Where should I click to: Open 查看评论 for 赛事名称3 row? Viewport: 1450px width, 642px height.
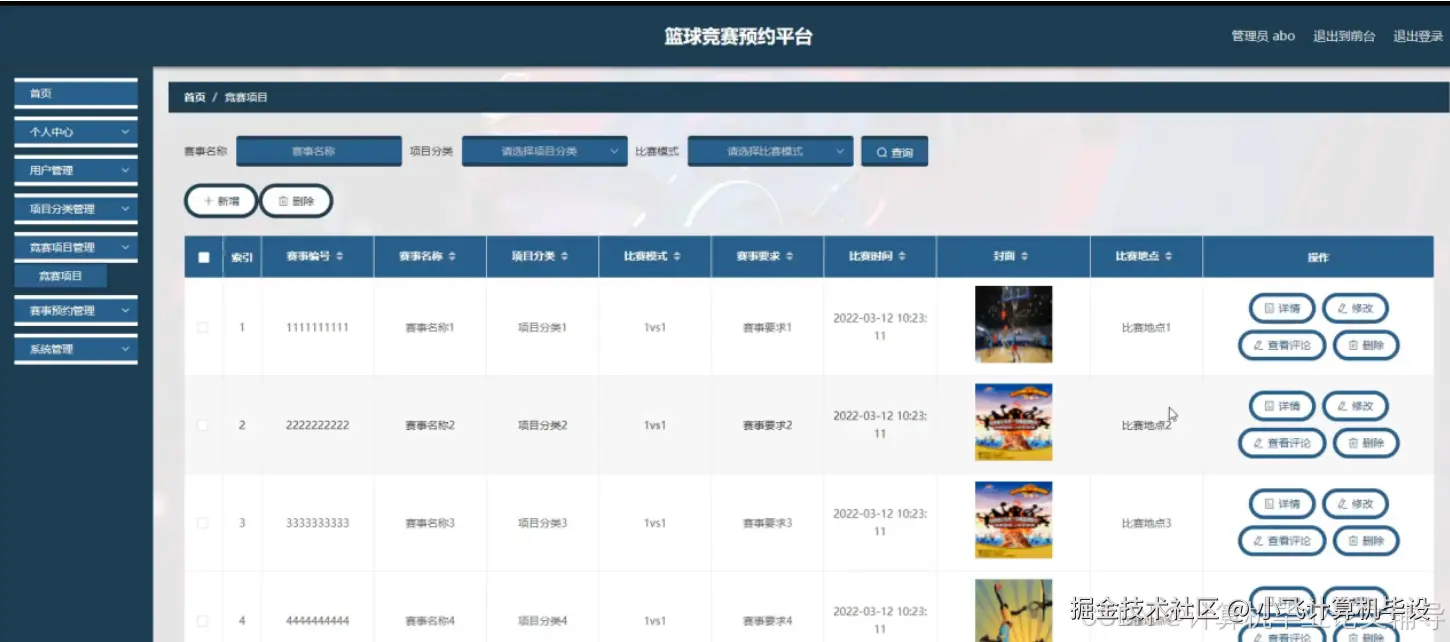click(x=1282, y=541)
